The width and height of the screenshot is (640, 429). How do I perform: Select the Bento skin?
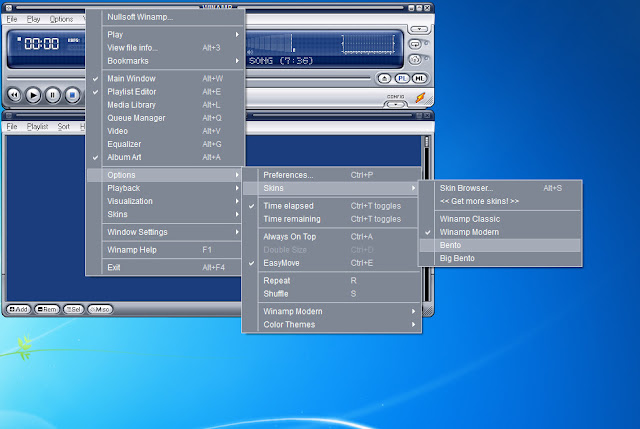pyautogui.click(x=500, y=245)
